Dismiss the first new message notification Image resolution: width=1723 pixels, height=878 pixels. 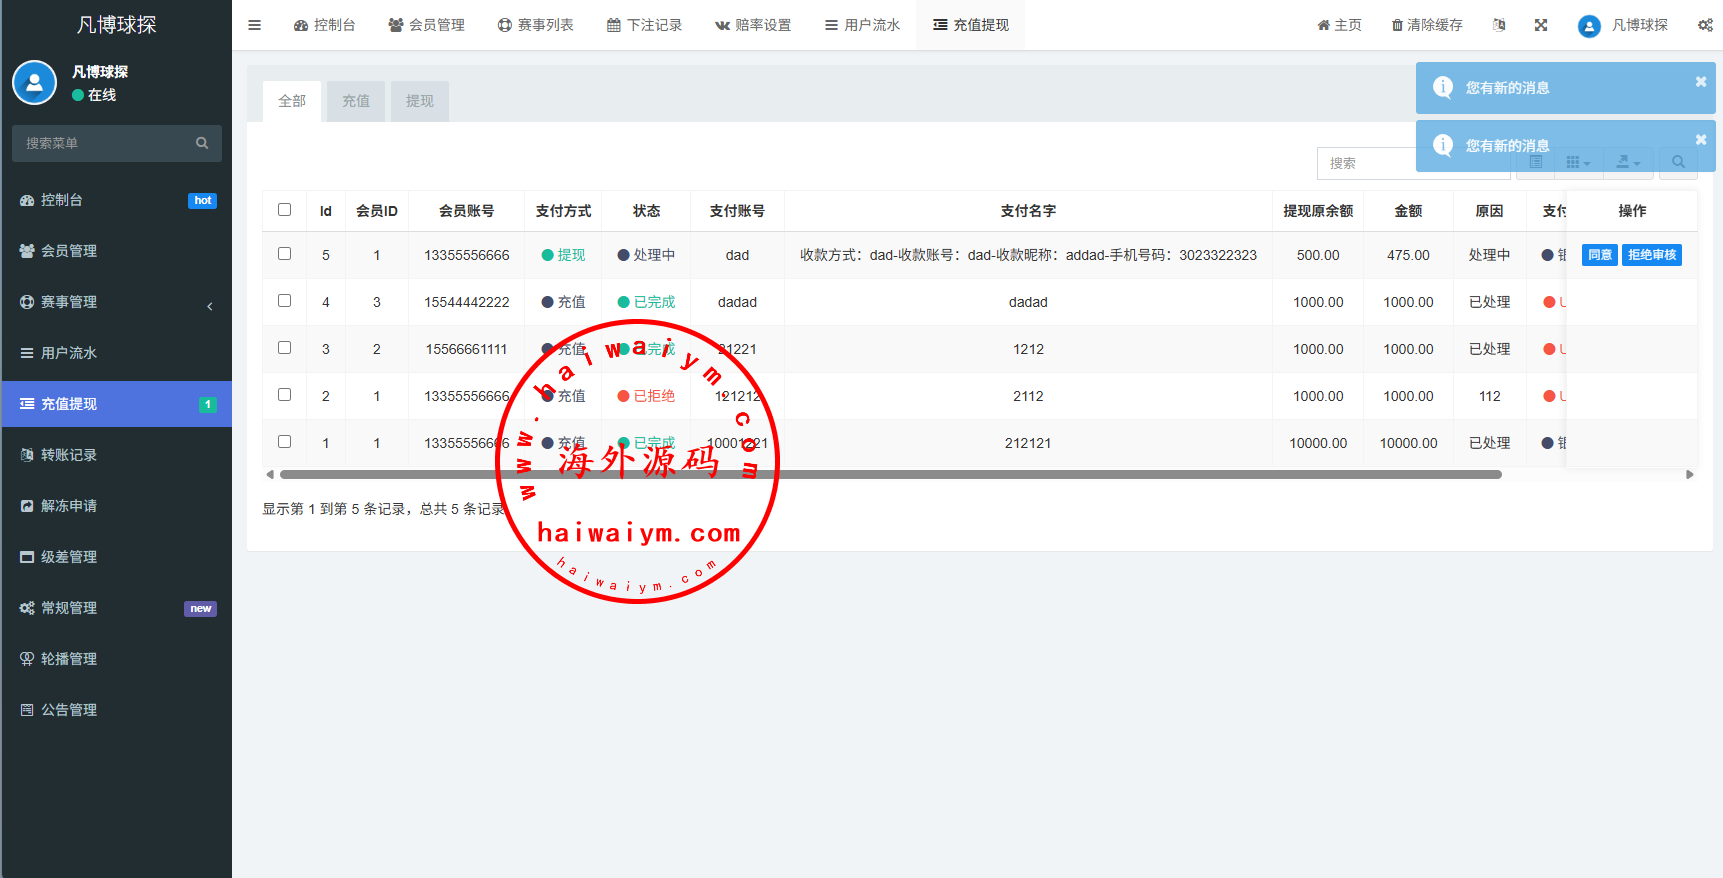tap(1700, 82)
